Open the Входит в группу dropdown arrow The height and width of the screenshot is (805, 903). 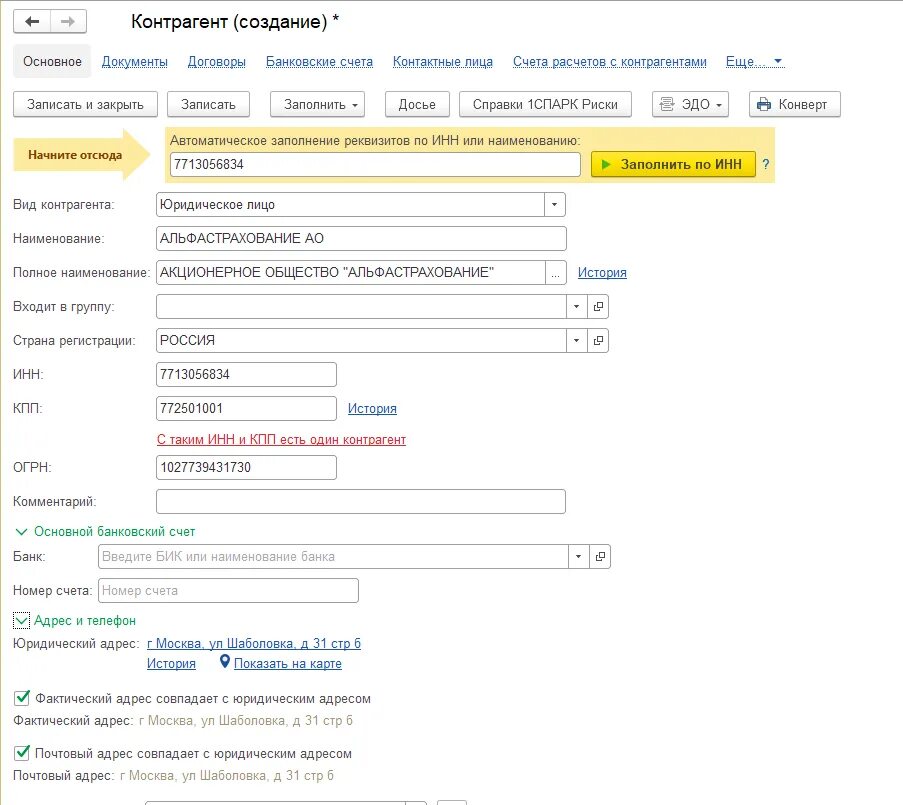576,306
